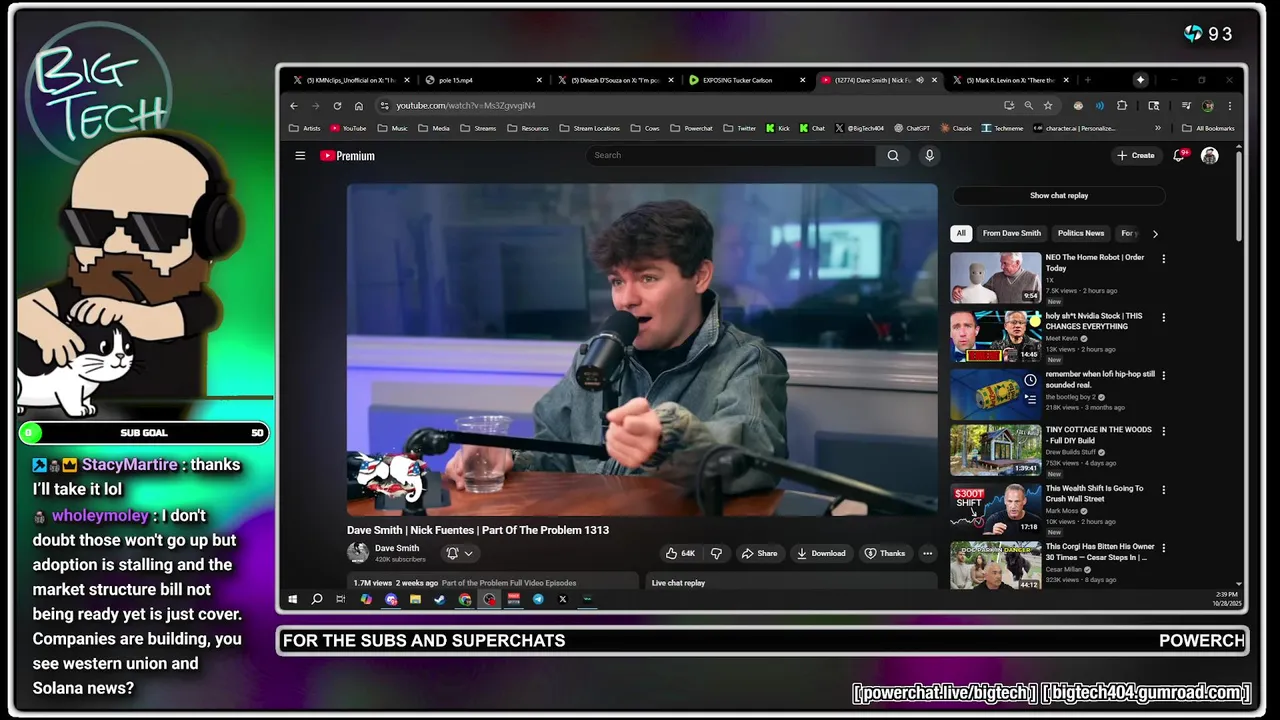The image size is (1280, 720).
Task: Reload the page in Chrome
Action: tap(337, 105)
